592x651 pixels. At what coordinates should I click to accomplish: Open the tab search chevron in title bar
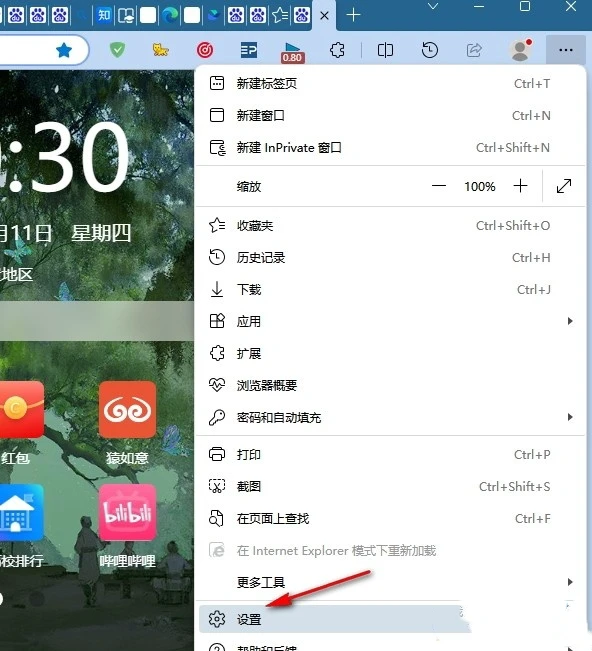click(433, 6)
